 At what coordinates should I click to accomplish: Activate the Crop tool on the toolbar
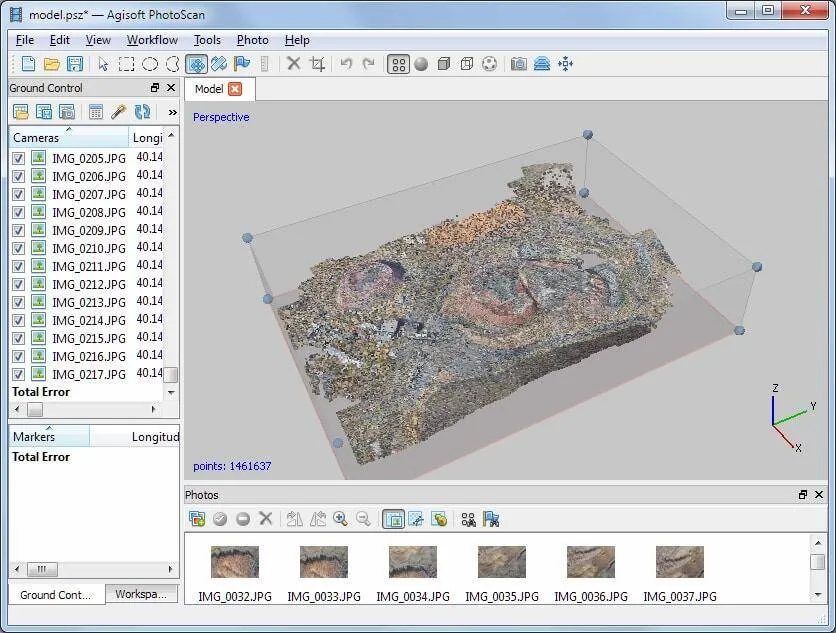[x=317, y=63]
